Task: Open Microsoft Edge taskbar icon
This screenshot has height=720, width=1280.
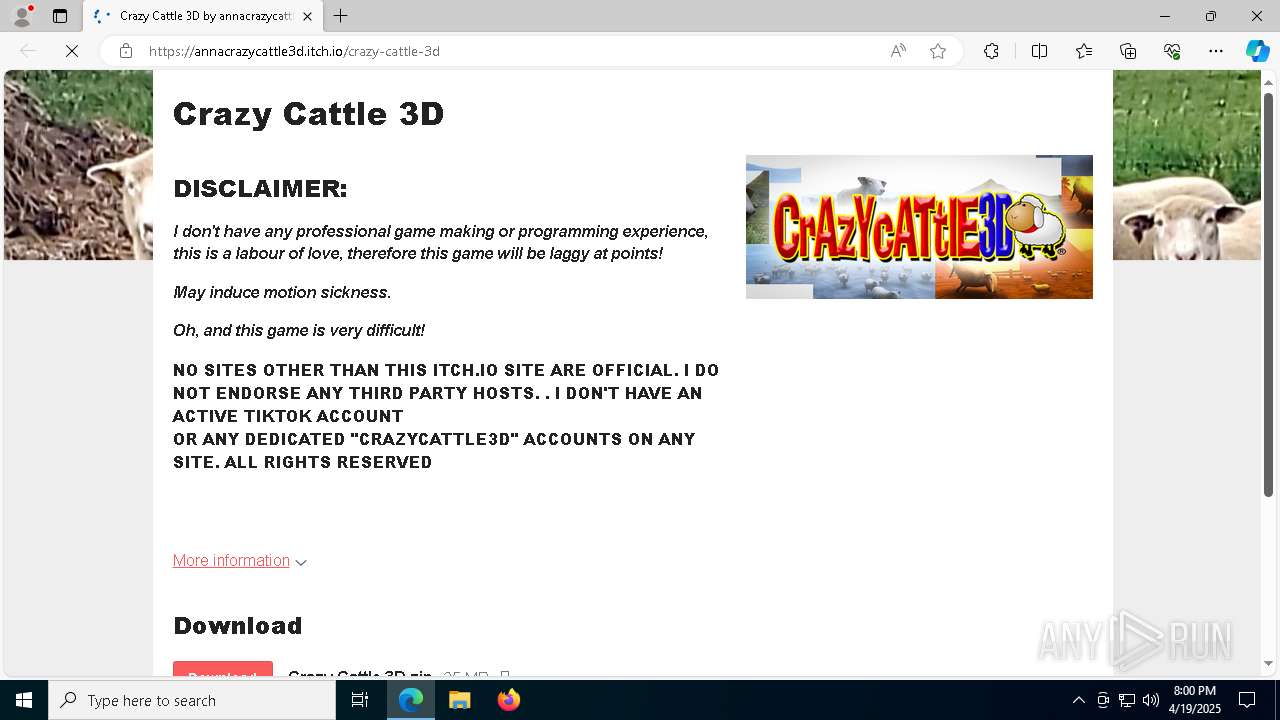Action: click(x=411, y=700)
